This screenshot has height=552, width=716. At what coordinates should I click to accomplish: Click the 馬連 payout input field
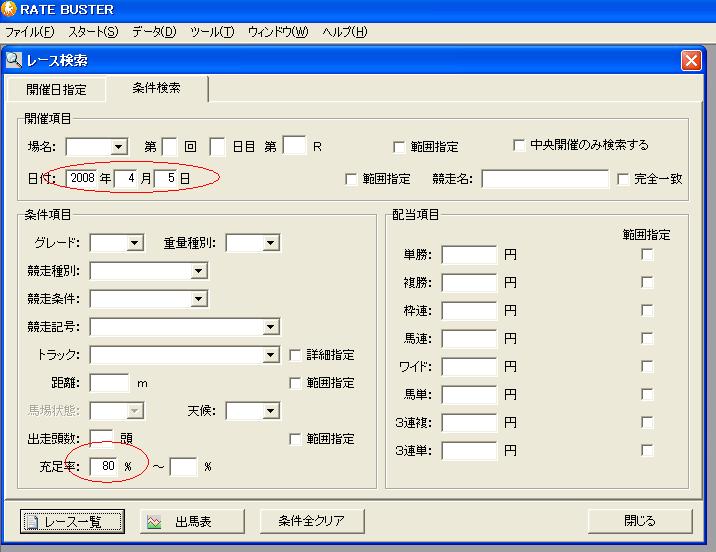point(469,339)
